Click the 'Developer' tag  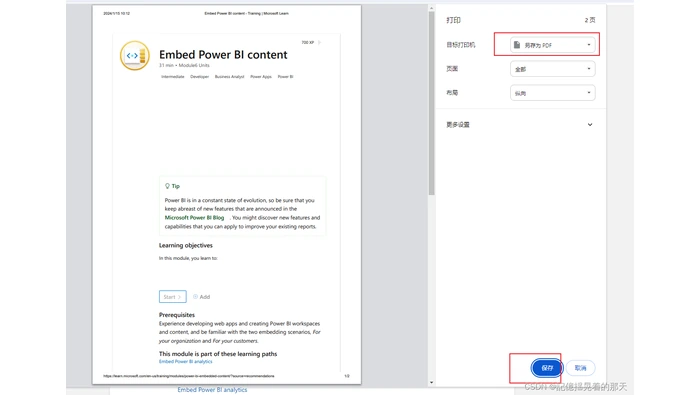200,77
